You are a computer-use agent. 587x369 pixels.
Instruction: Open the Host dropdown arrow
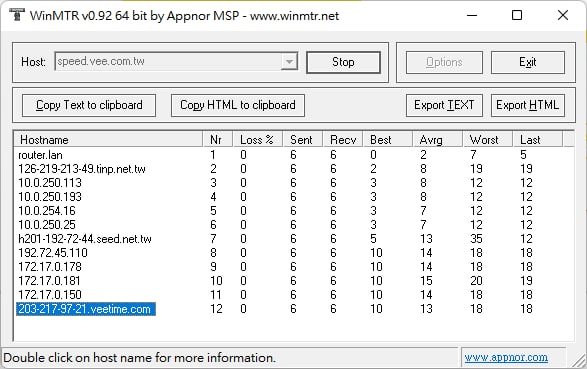pos(289,62)
